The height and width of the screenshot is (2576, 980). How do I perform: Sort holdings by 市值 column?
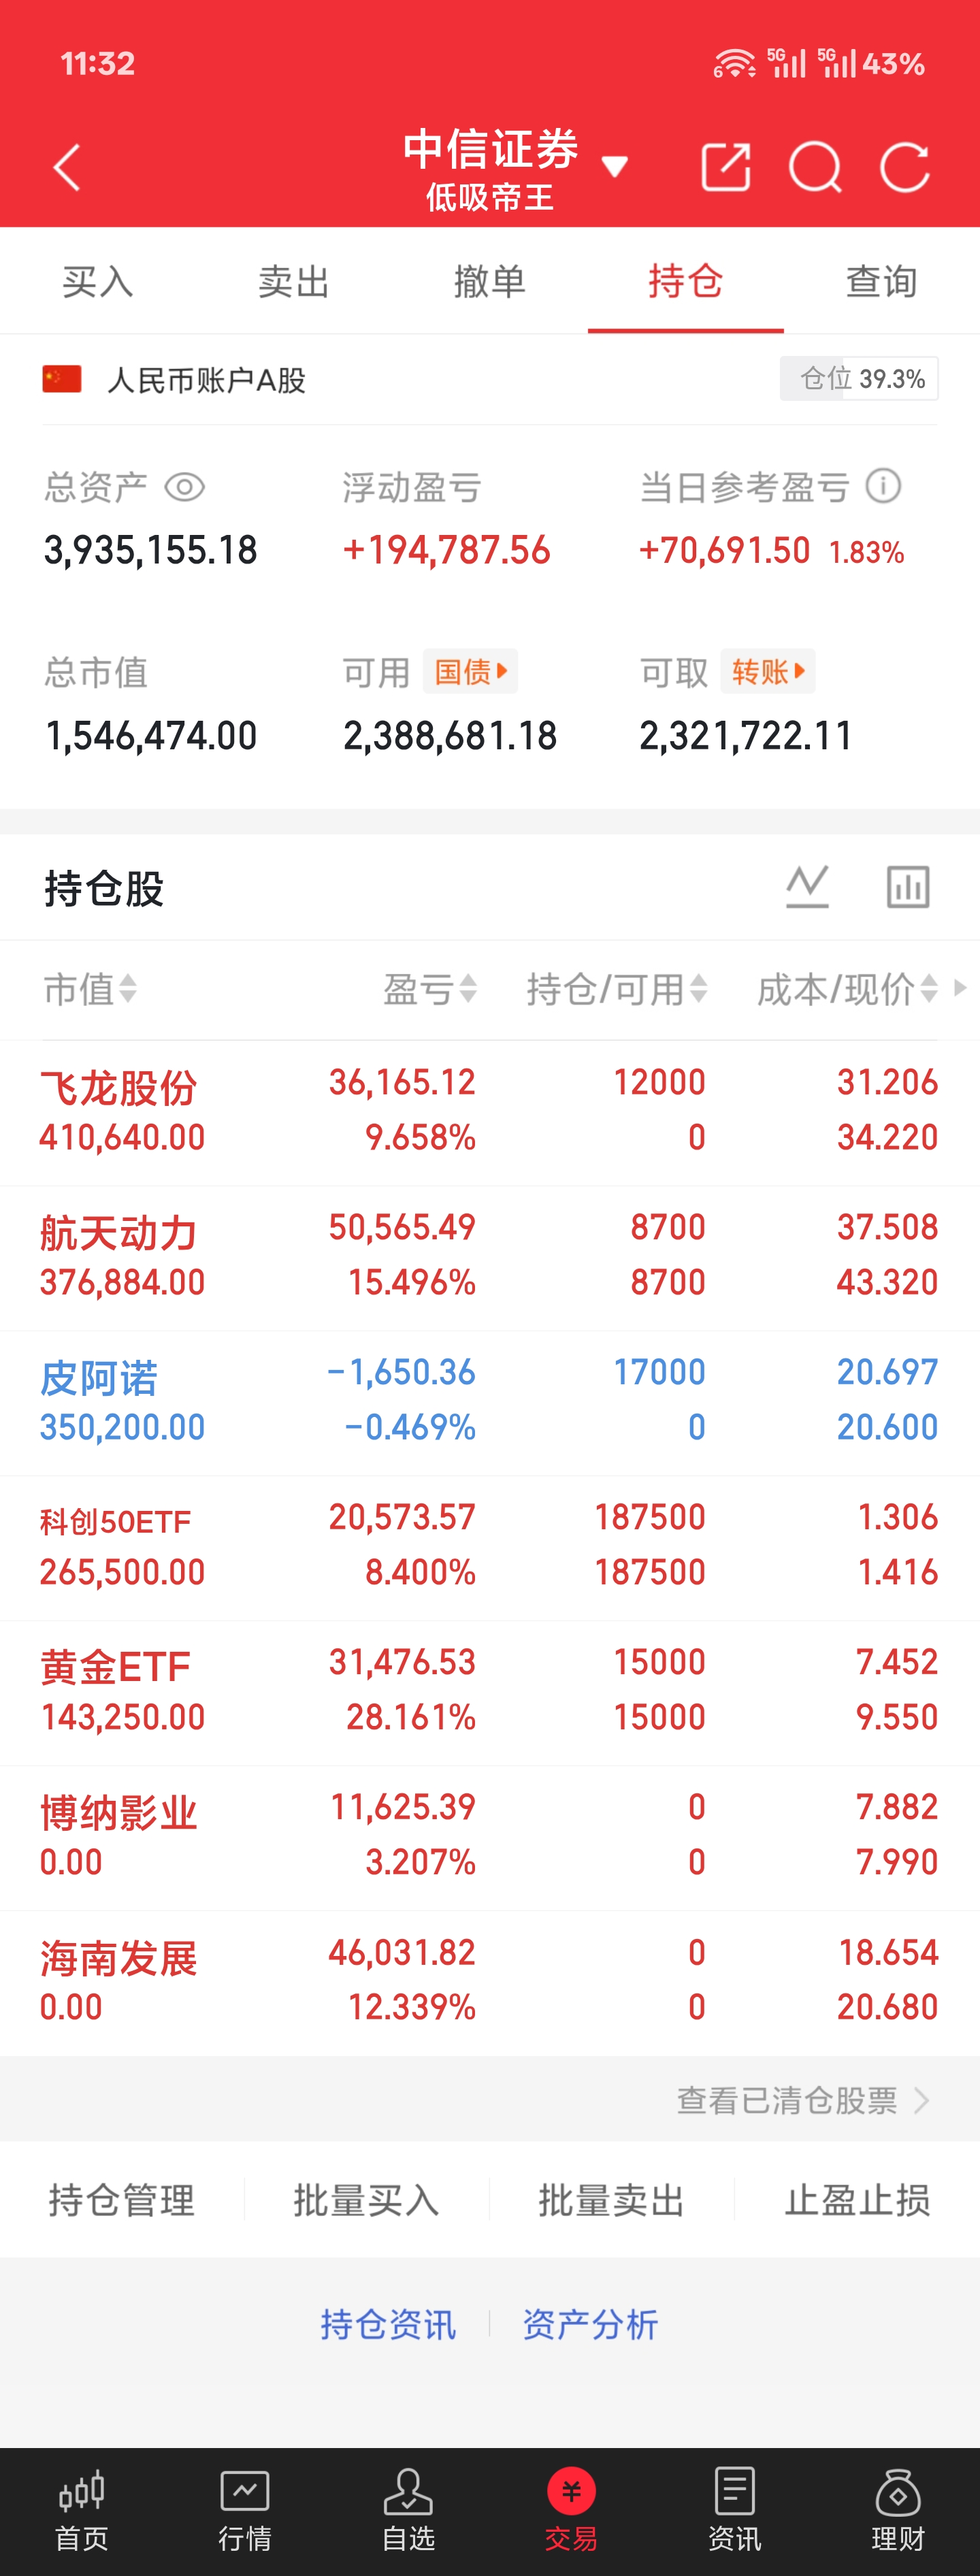click(x=90, y=989)
